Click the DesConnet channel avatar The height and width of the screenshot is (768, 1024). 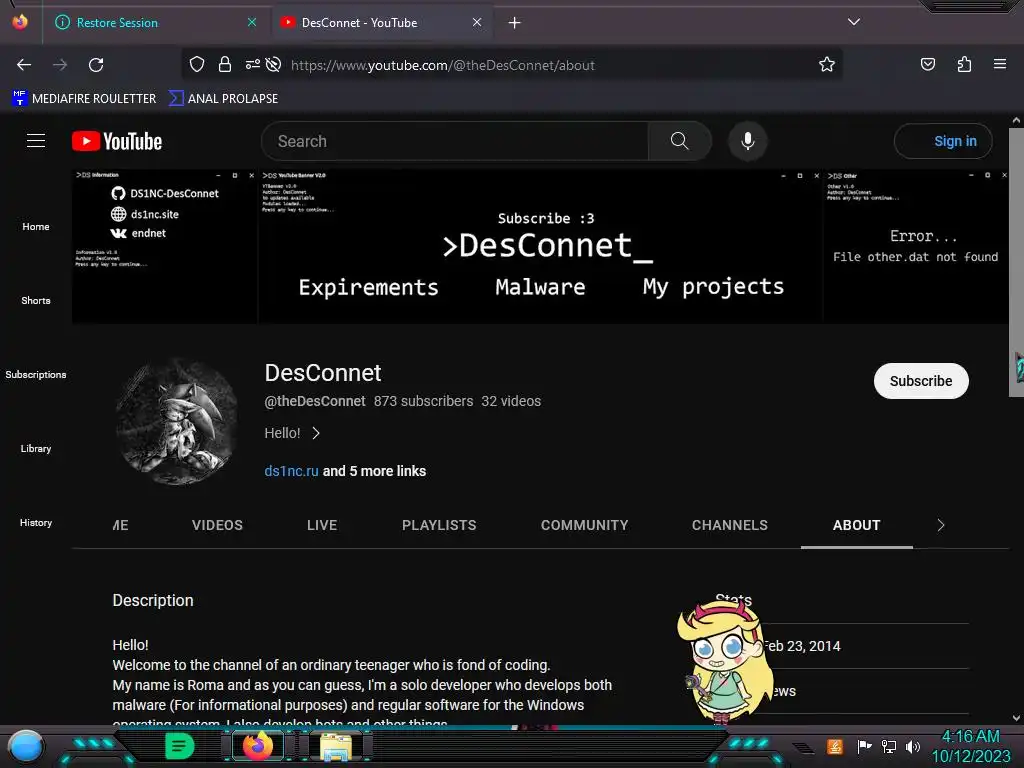pyautogui.click(x=177, y=422)
